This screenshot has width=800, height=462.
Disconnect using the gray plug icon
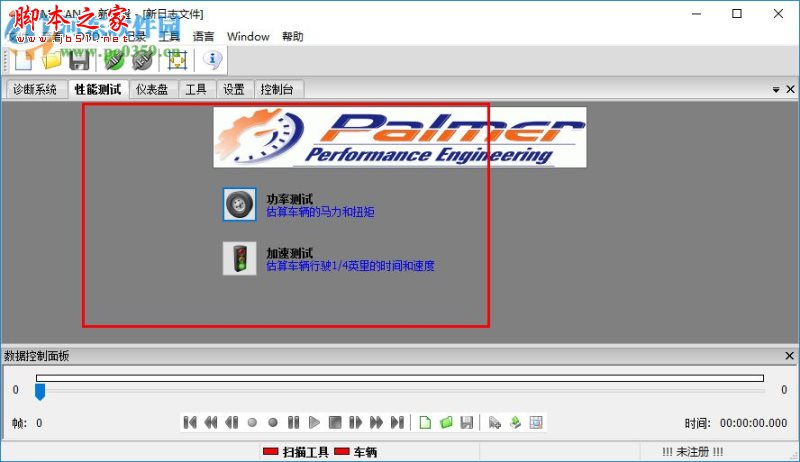click(x=142, y=61)
